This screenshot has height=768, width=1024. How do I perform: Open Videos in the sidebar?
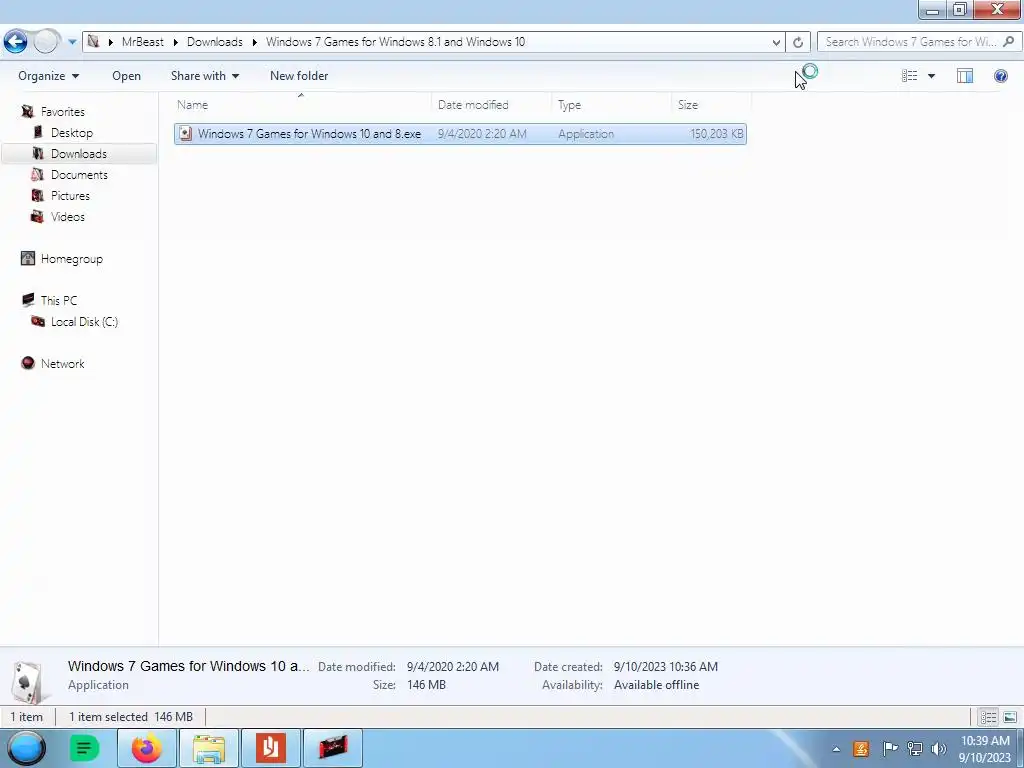click(x=67, y=216)
